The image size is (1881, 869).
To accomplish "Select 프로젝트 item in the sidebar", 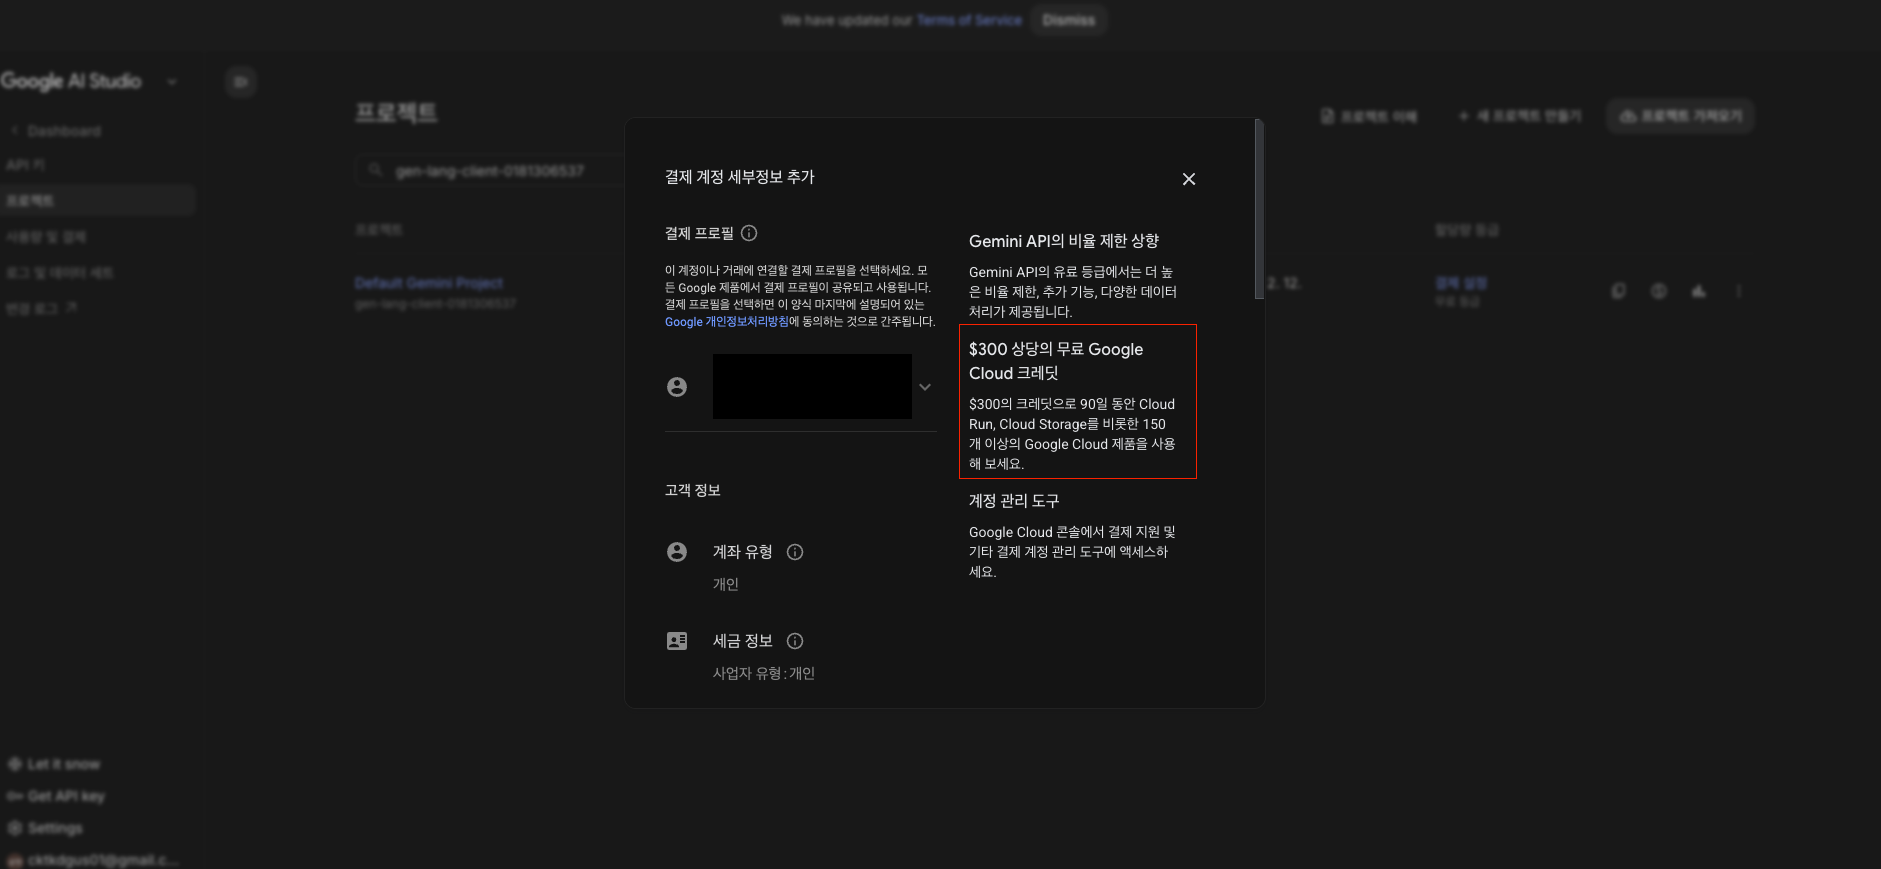I will click(97, 201).
